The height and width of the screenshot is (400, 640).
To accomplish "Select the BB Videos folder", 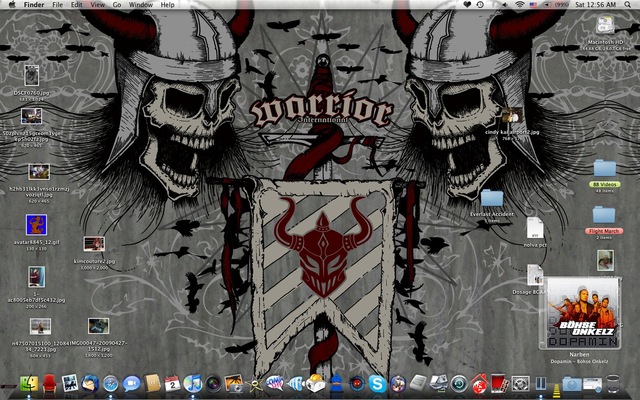I will point(604,168).
